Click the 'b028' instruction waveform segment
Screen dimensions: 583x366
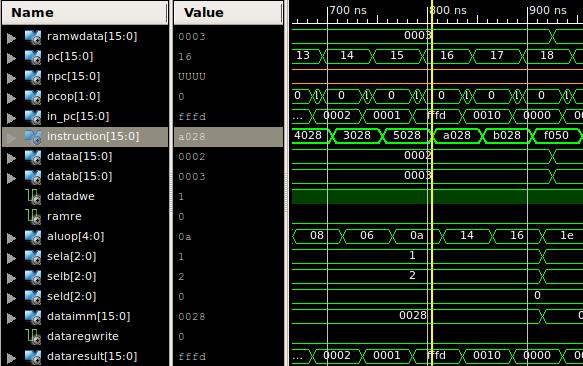click(506, 135)
